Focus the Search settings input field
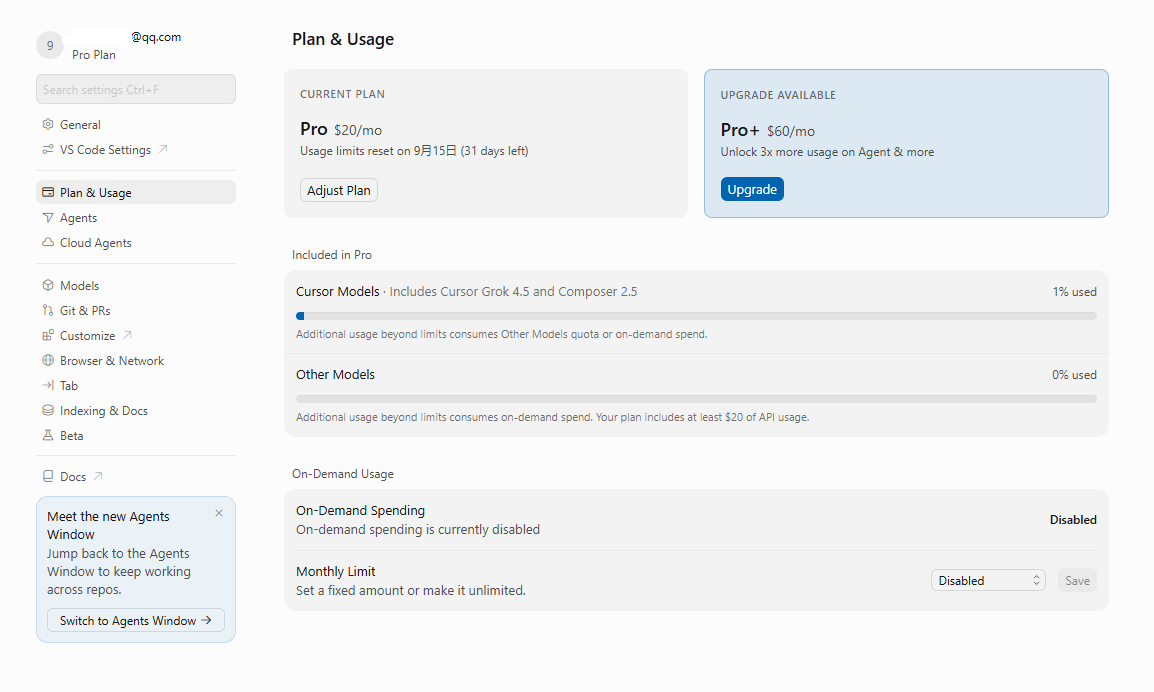The image size is (1154, 692). 136,89
